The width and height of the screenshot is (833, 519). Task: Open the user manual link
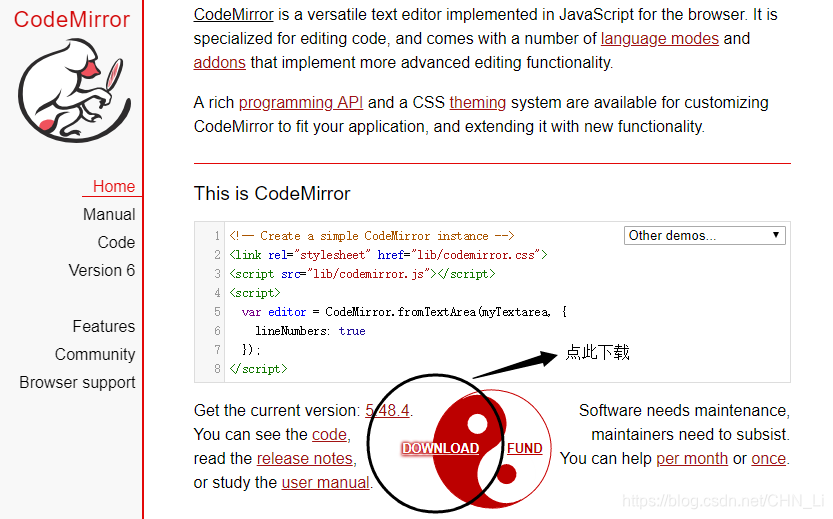click(325, 482)
